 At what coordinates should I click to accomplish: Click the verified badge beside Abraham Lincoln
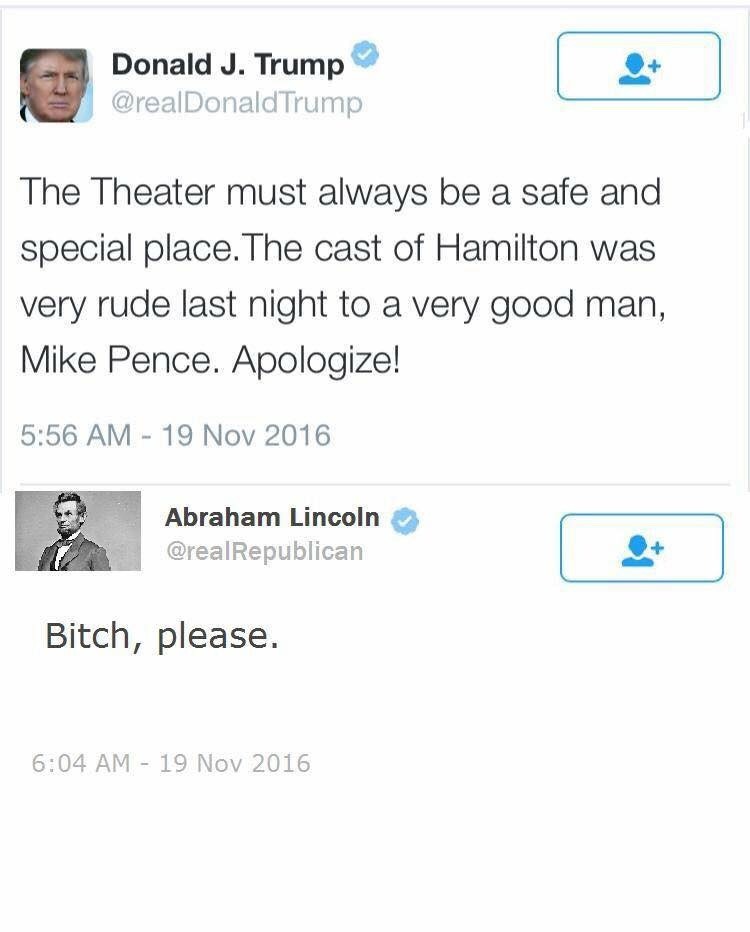click(x=404, y=520)
